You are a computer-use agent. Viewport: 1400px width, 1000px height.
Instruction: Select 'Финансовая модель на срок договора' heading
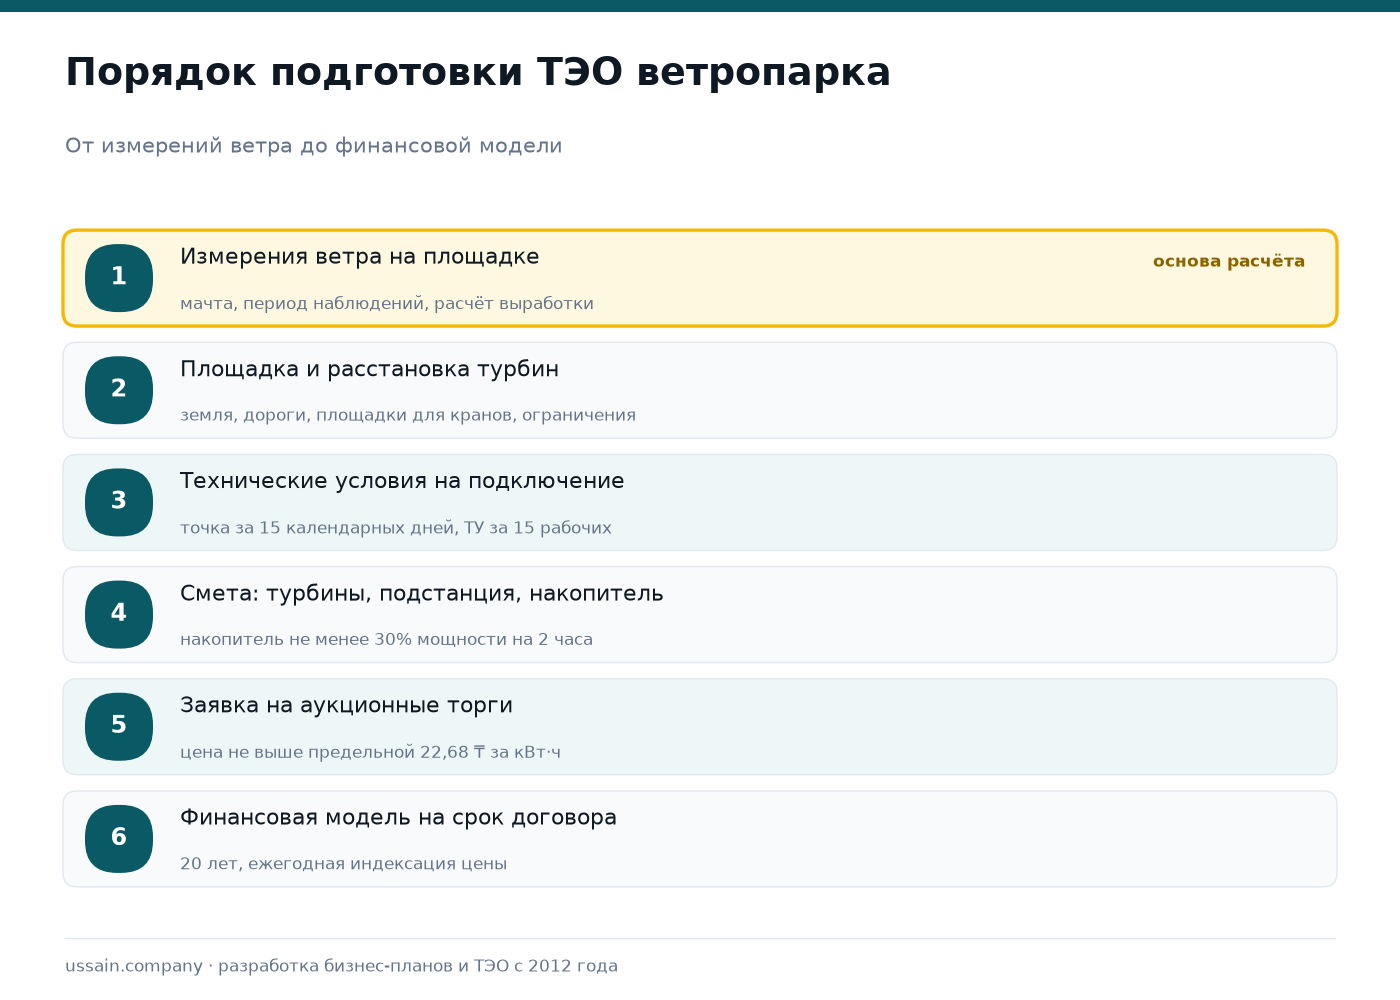coord(398,817)
